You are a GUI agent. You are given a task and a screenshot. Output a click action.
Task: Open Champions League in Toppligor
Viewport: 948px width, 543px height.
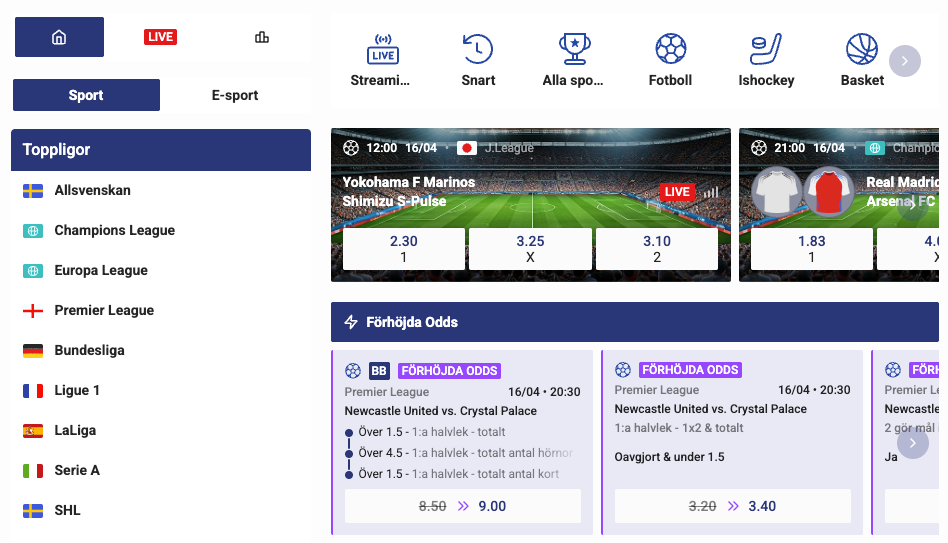pyautogui.click(x=161, y=230)
